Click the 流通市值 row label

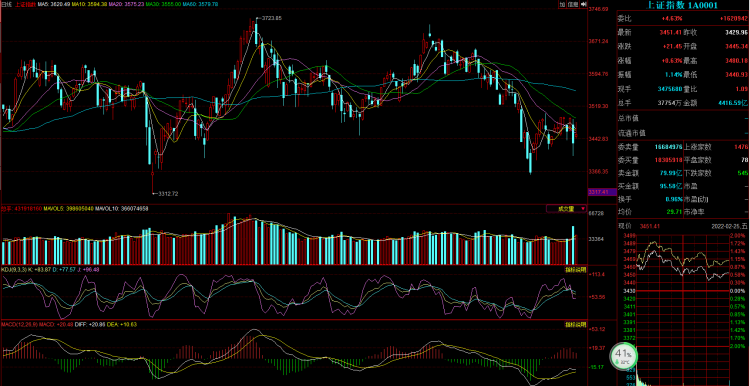point(631,133)
